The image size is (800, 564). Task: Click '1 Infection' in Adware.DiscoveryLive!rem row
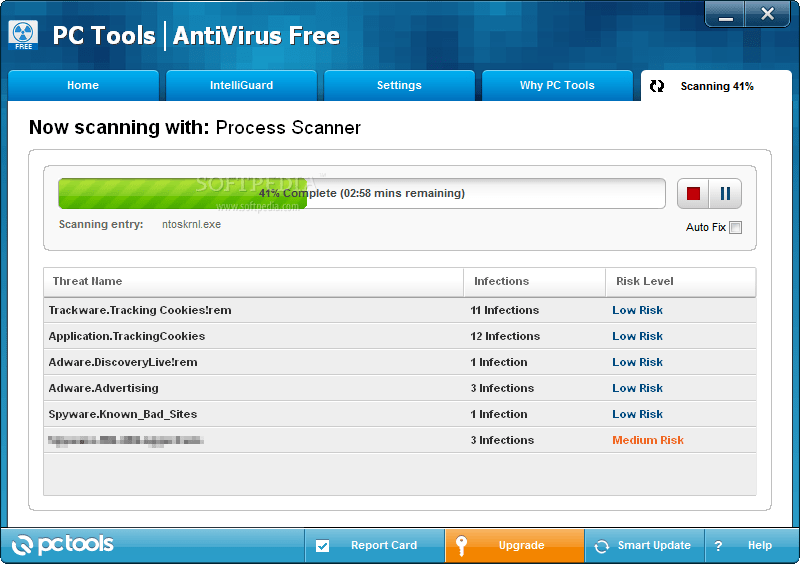[x=498, y=362]
